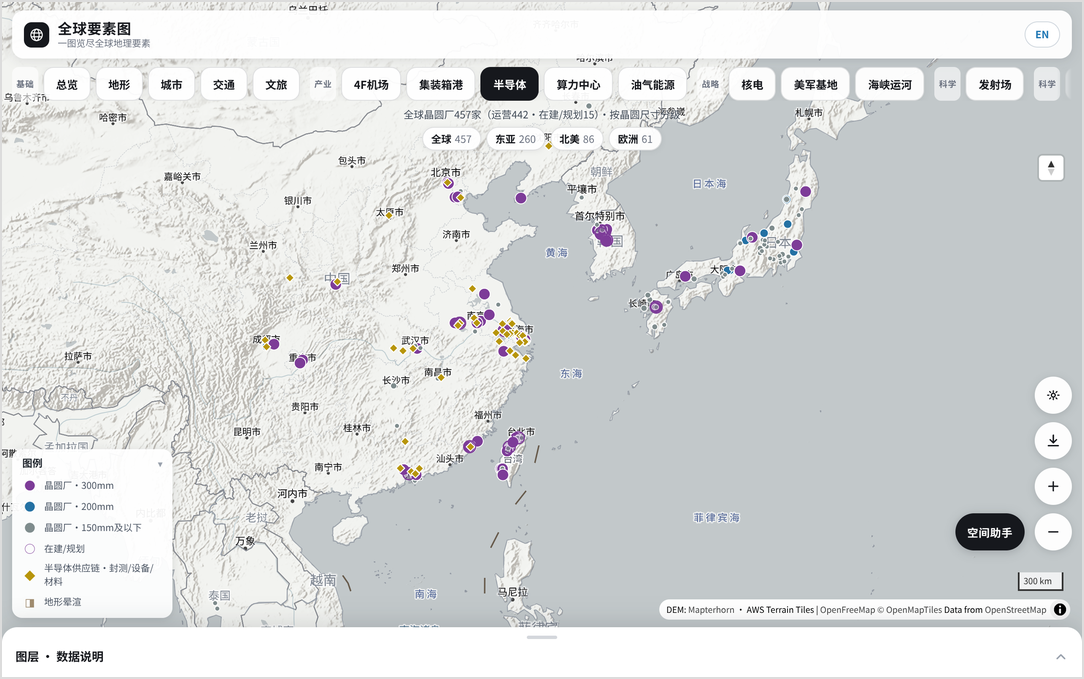This screenshot has height=679, width=1084.
Task: Reset map bearing with compass button
Action: point(1051,167)
